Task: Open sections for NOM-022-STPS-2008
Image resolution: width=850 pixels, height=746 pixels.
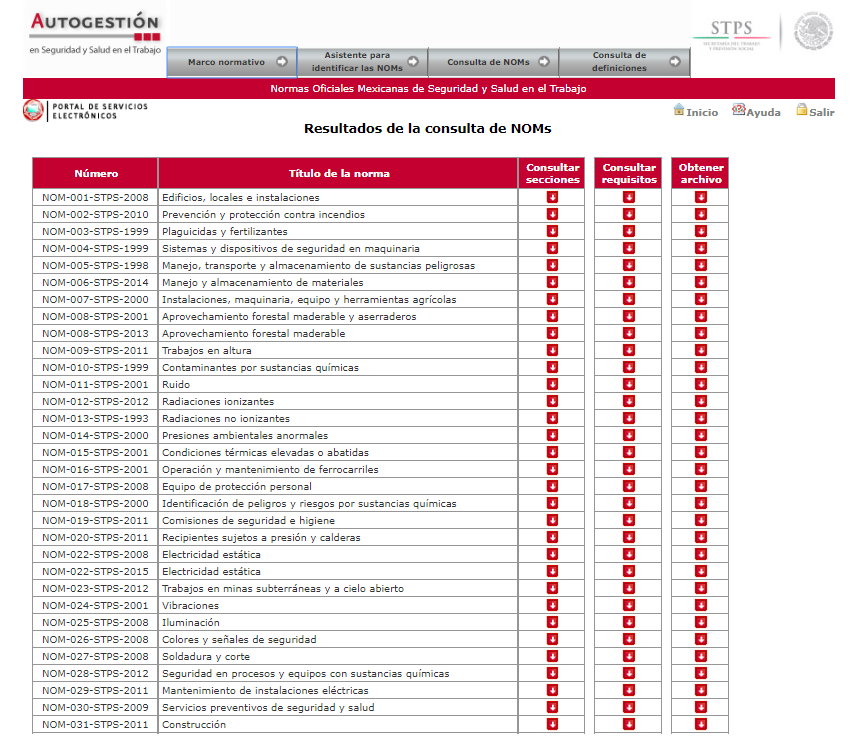Action: point(552,554)
